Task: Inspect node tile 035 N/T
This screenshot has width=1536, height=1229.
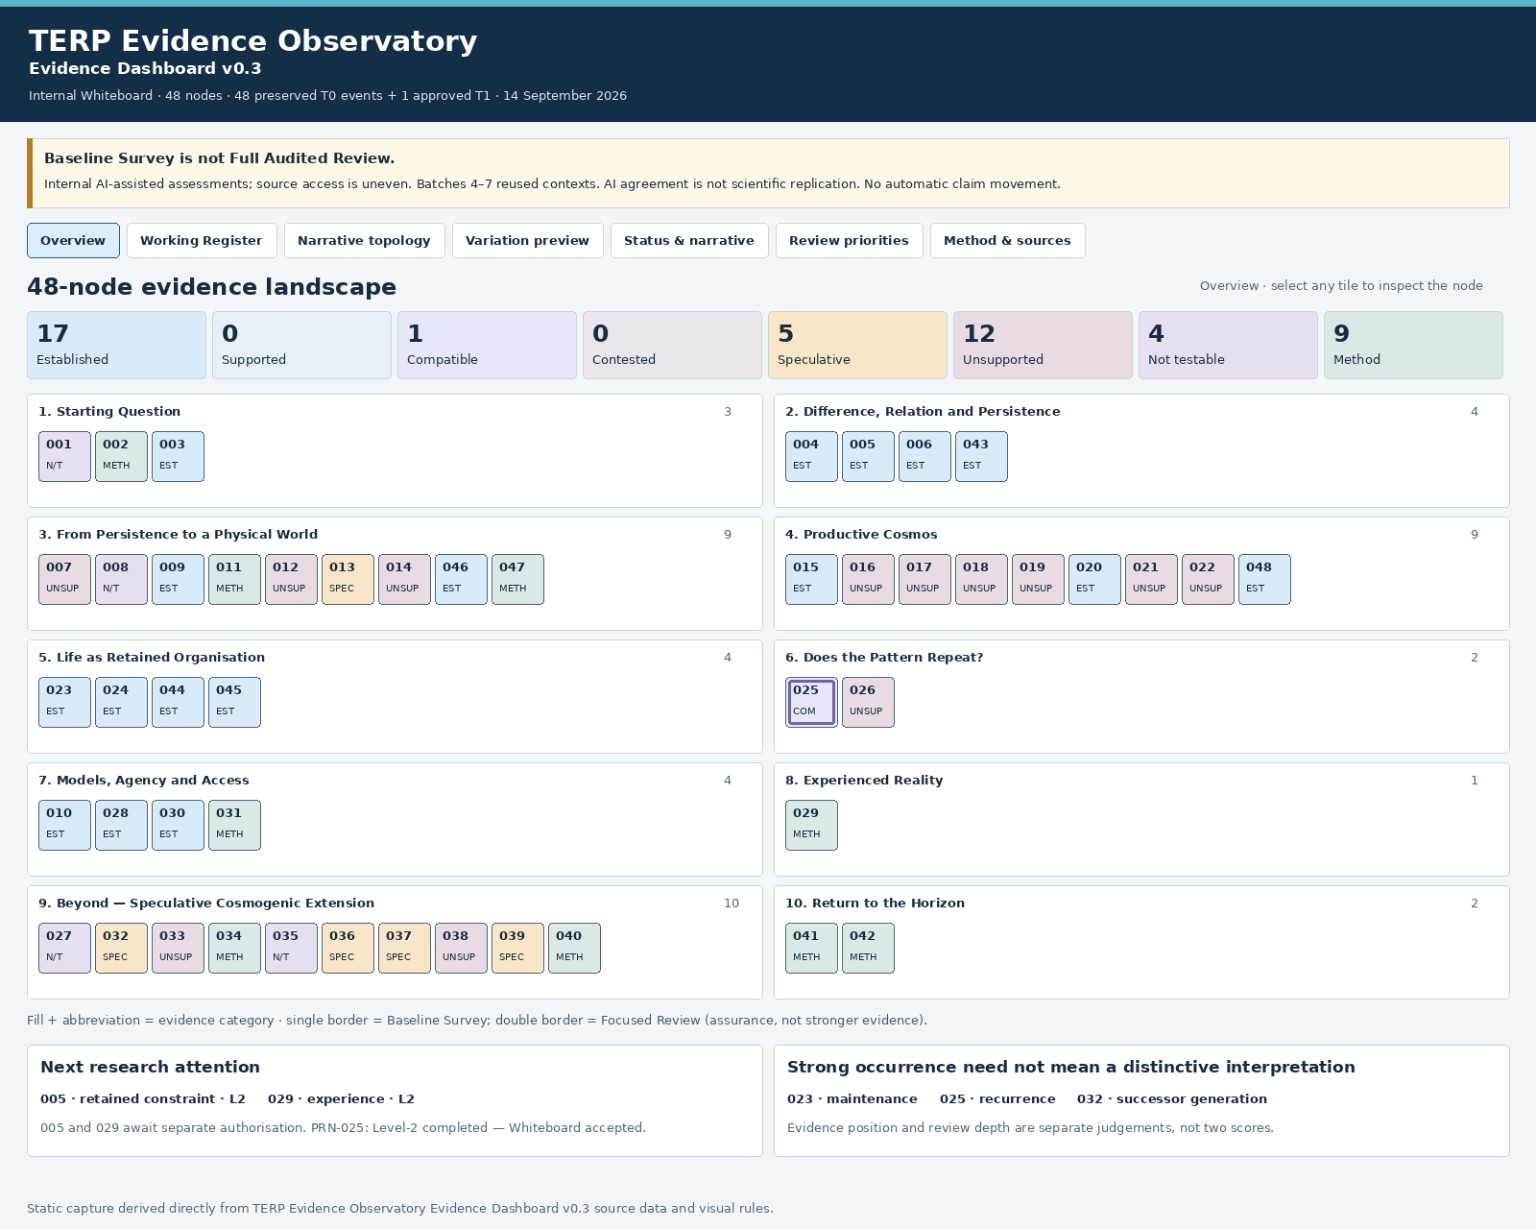Action: (x=291, y=948)
